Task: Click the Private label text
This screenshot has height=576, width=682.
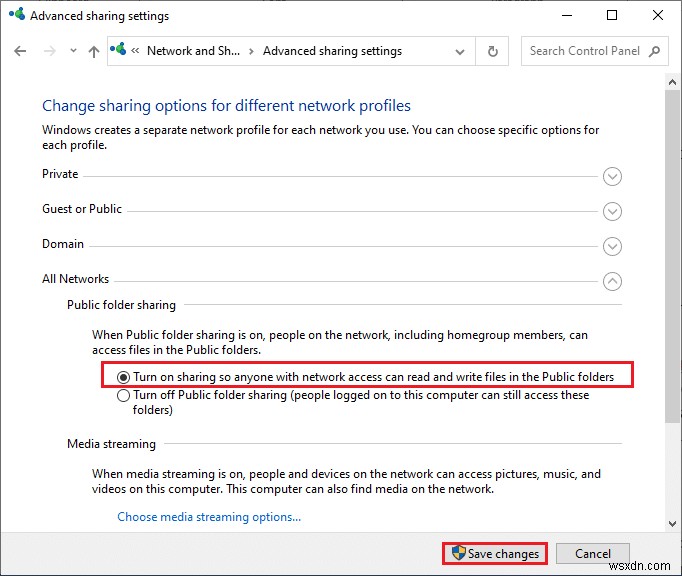Action: 60,174
